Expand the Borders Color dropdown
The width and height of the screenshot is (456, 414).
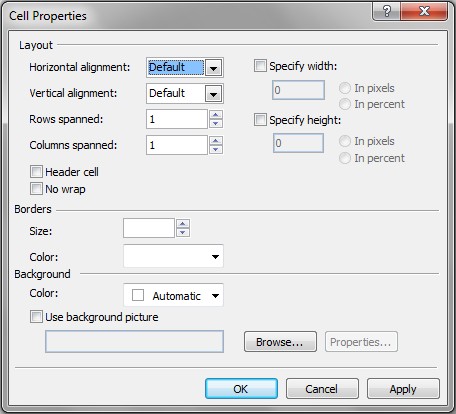[x=173, y=256]
